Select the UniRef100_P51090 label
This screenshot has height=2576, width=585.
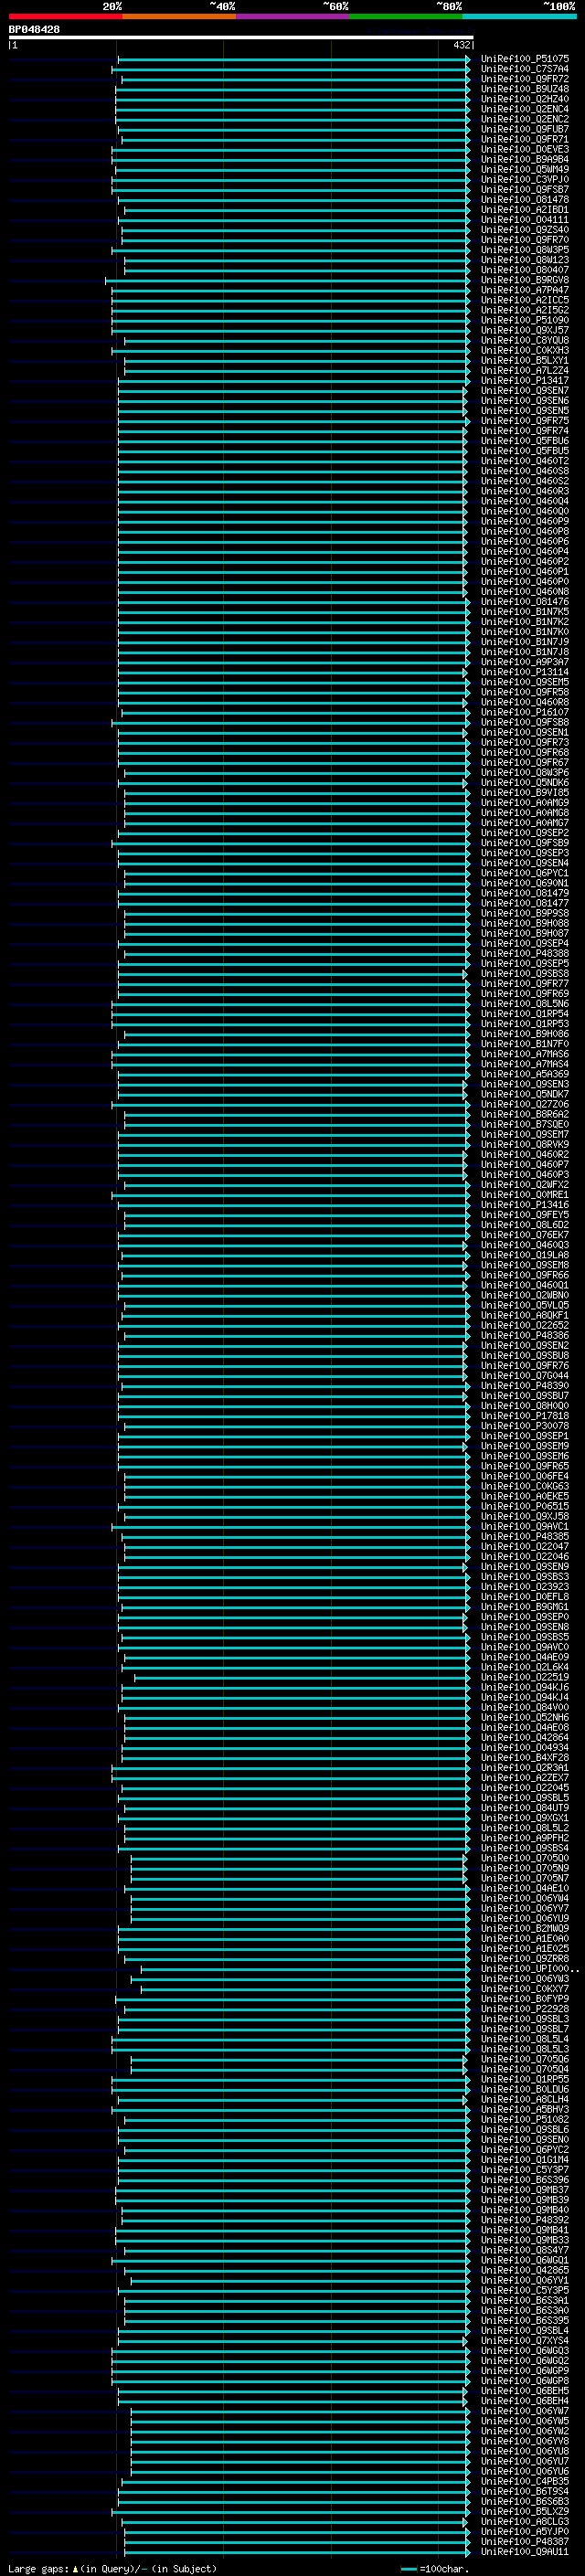(525, 320)
